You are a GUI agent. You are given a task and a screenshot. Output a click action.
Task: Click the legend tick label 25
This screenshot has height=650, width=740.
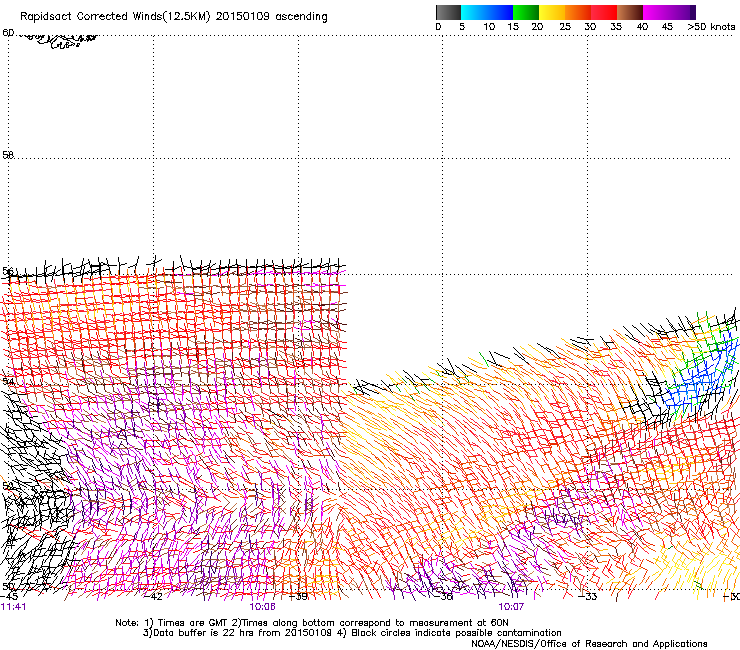coord(565,27)
